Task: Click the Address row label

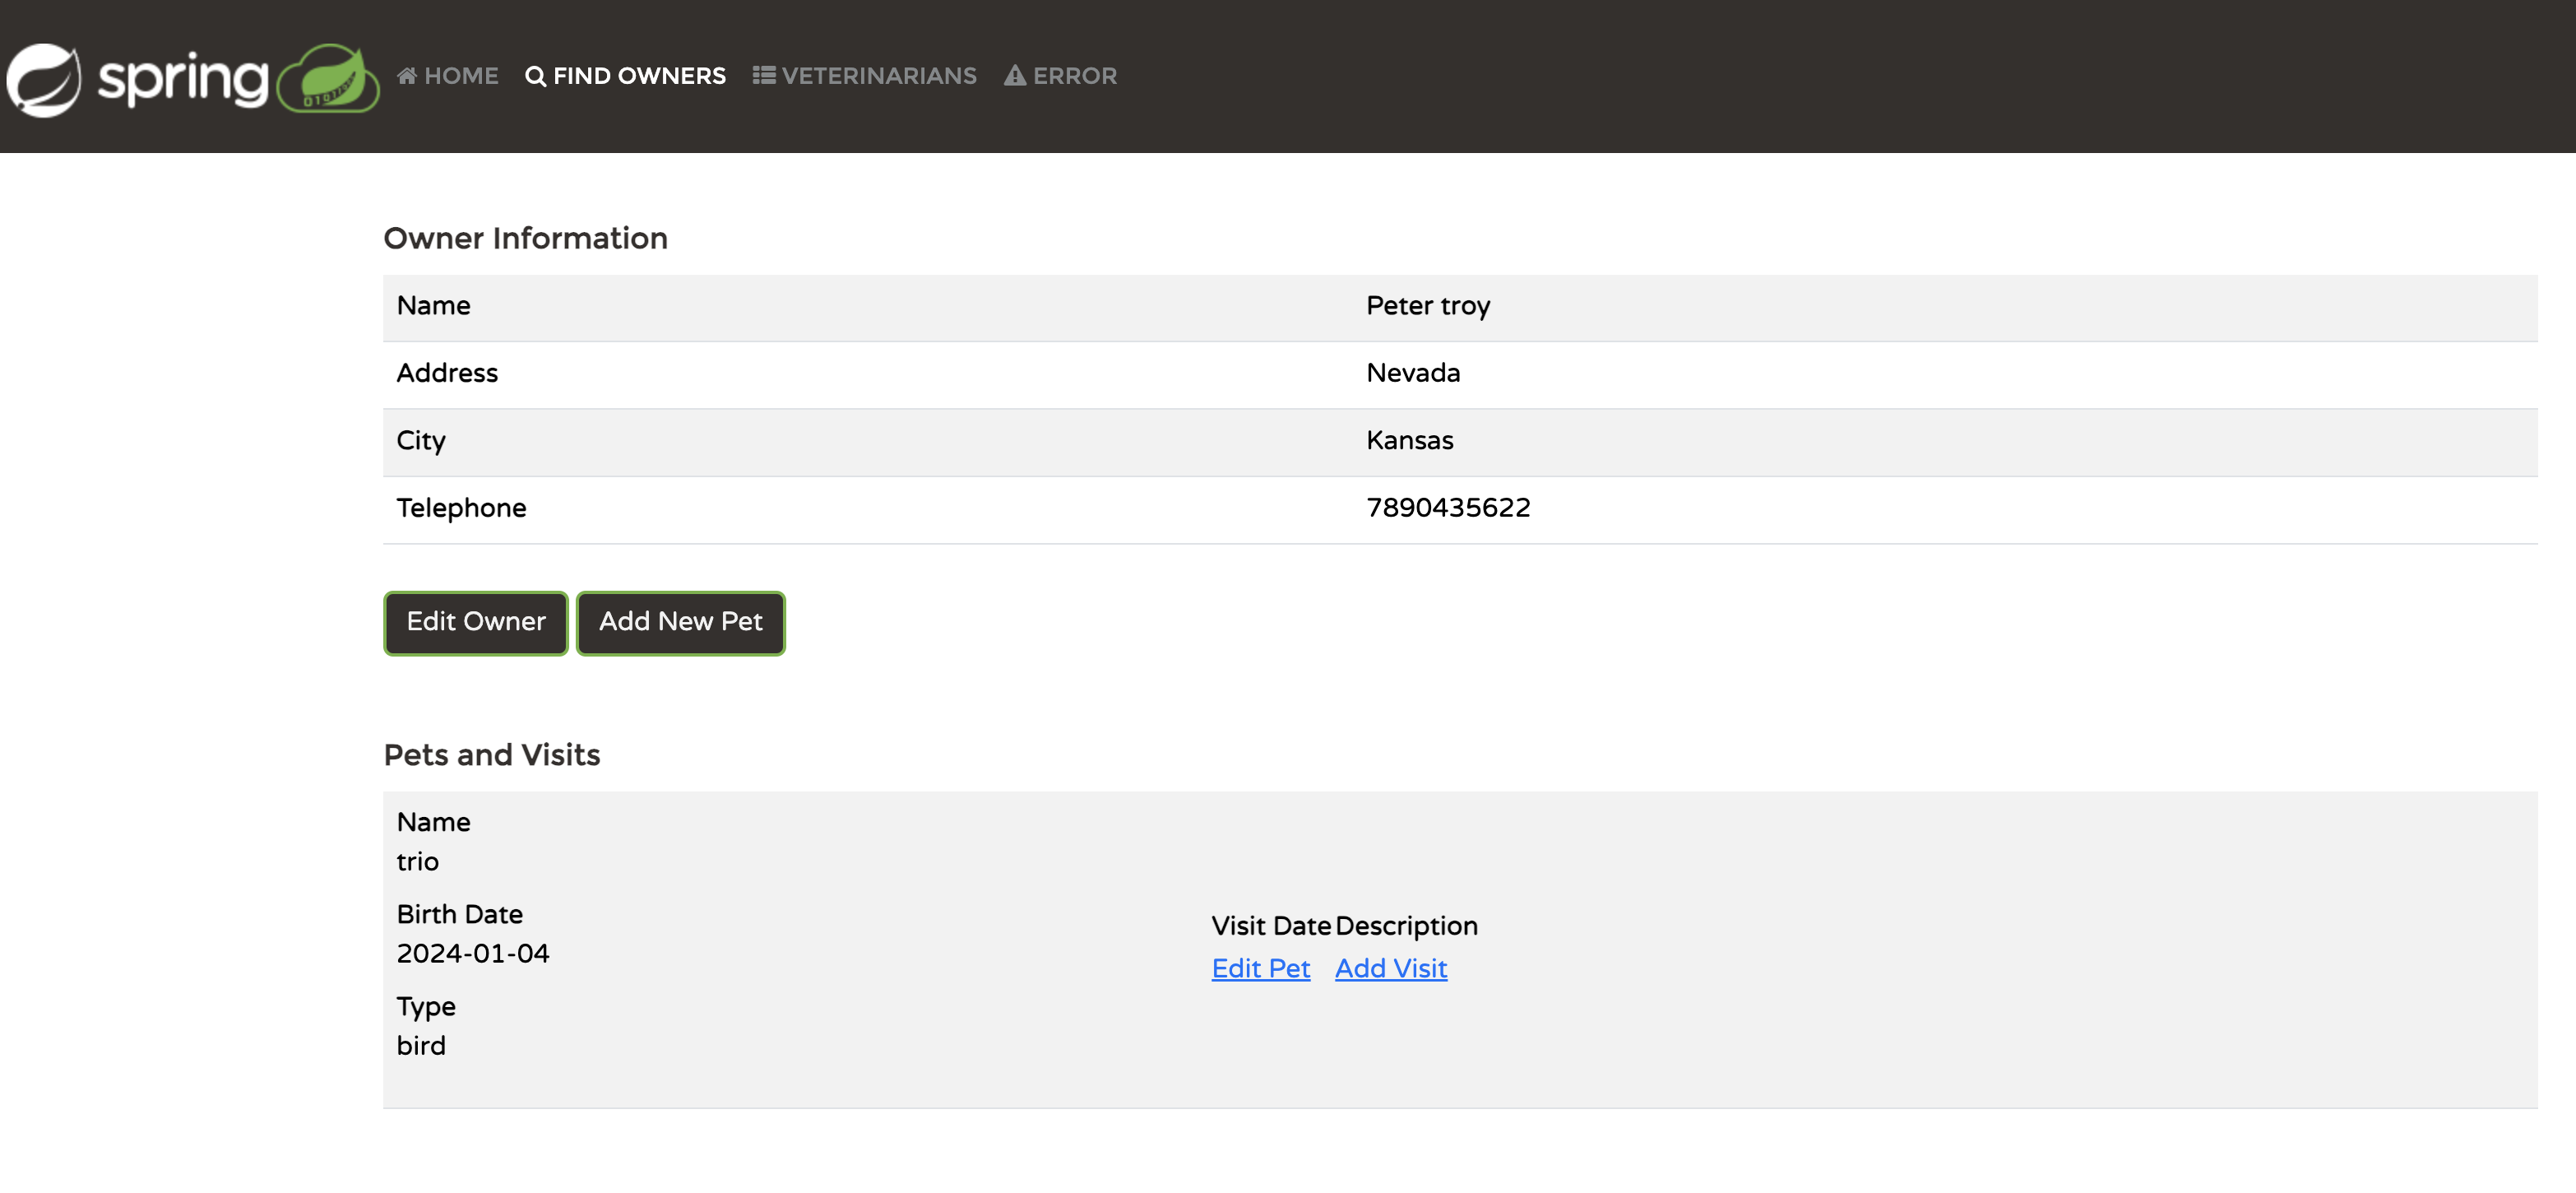Action: click(447, 373)
